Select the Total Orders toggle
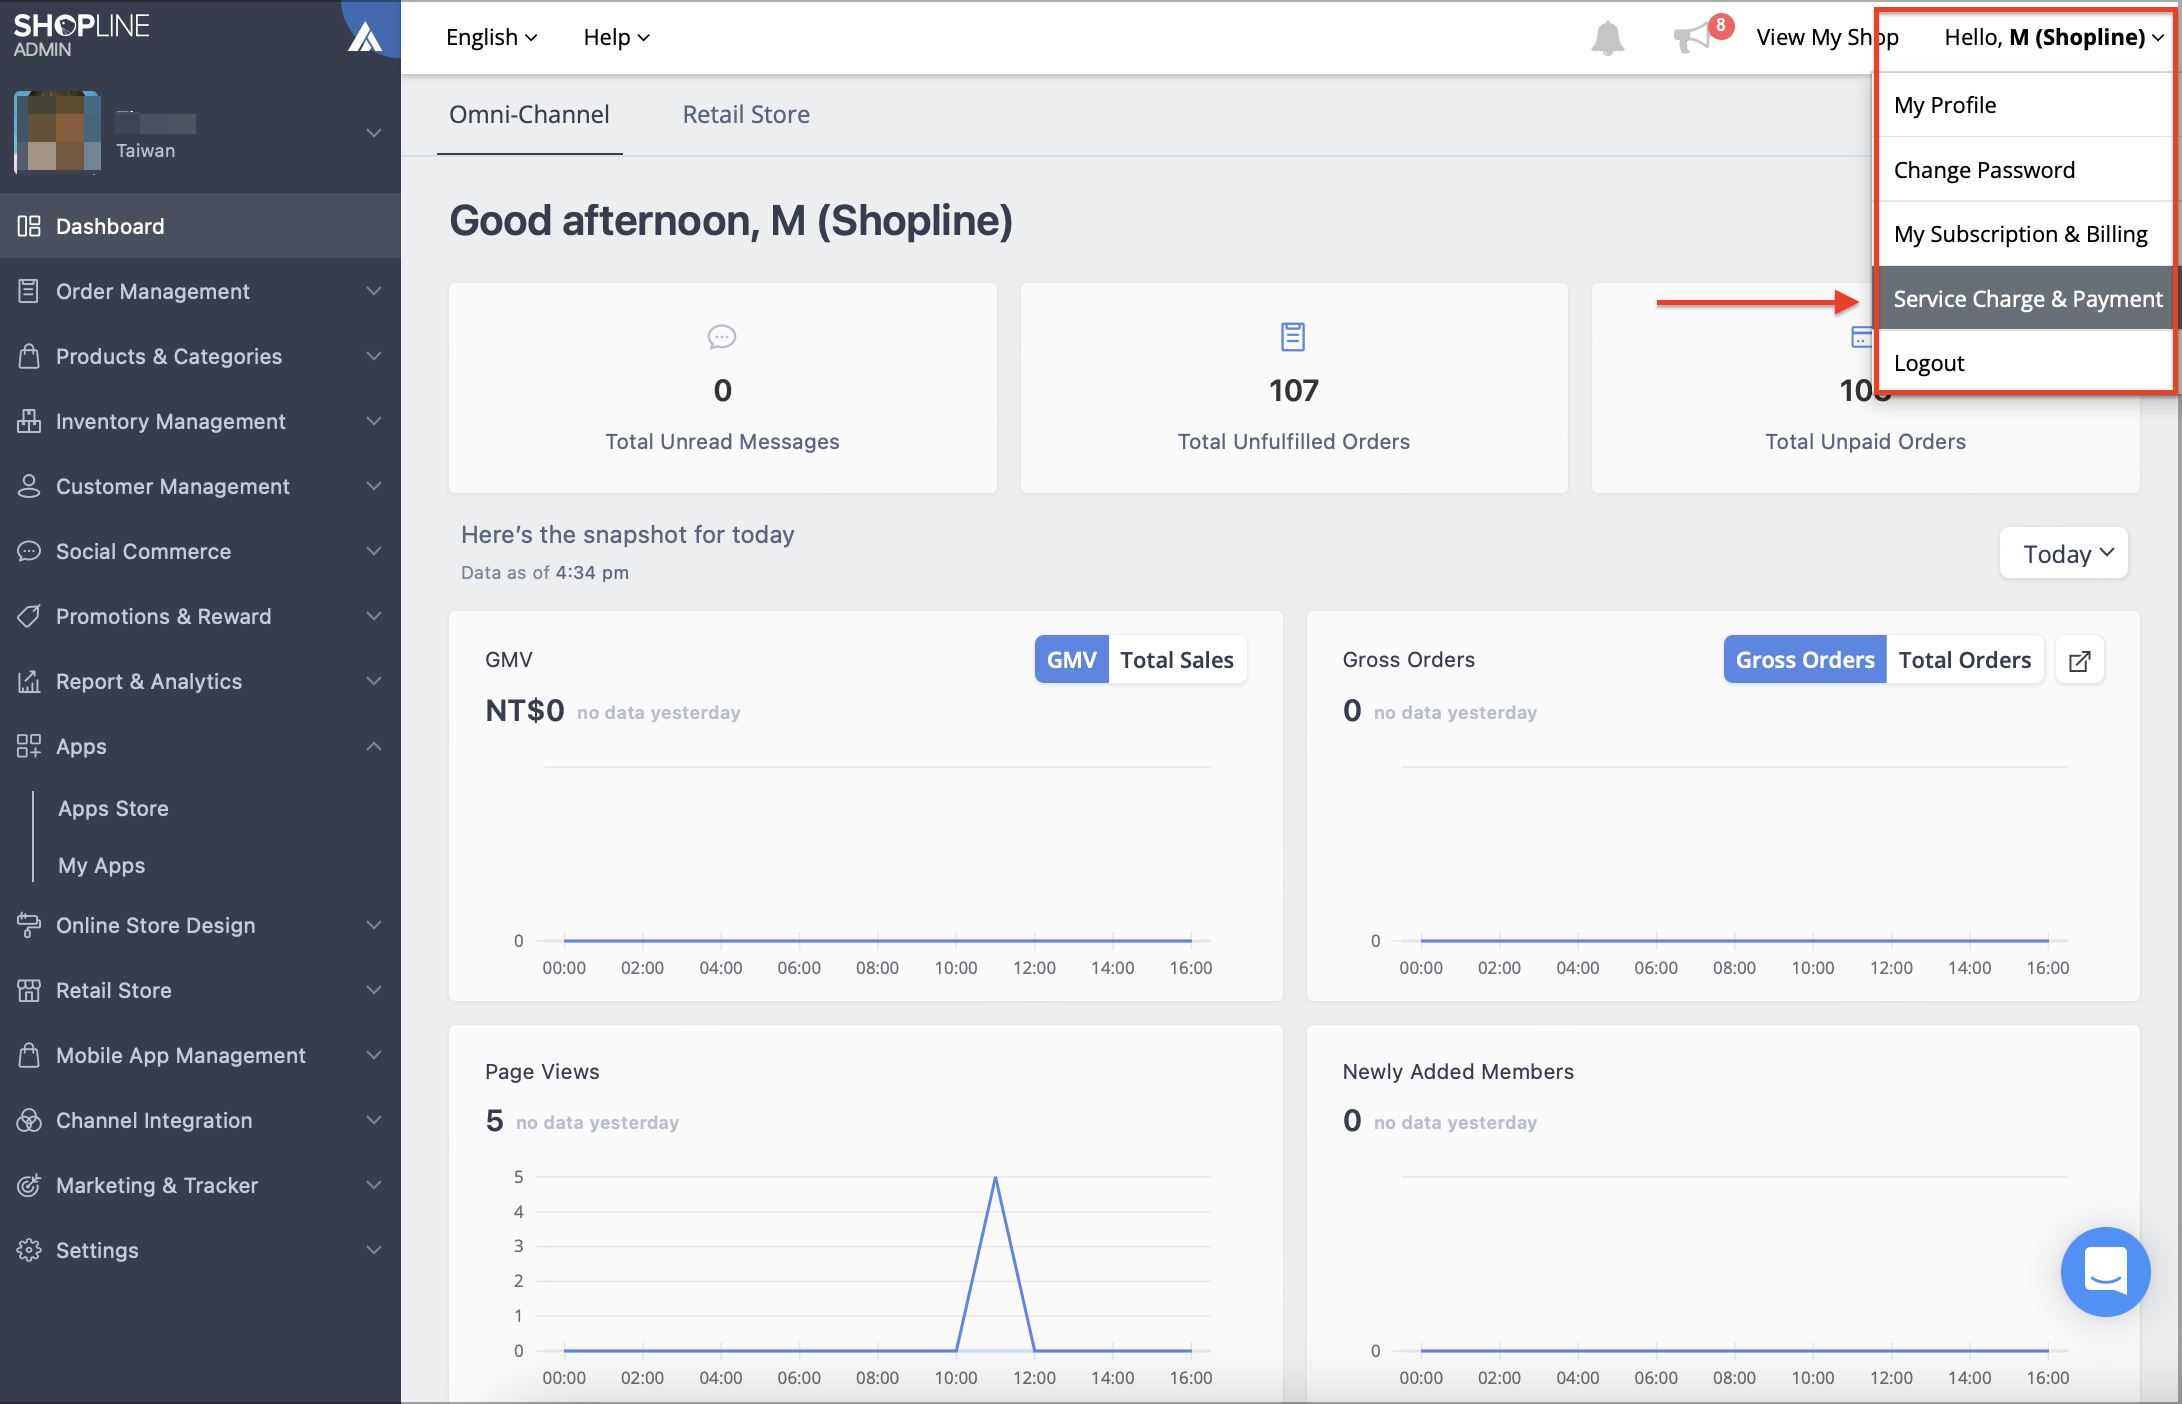The image size is (2182, 1404). [x=1964, y=660]
